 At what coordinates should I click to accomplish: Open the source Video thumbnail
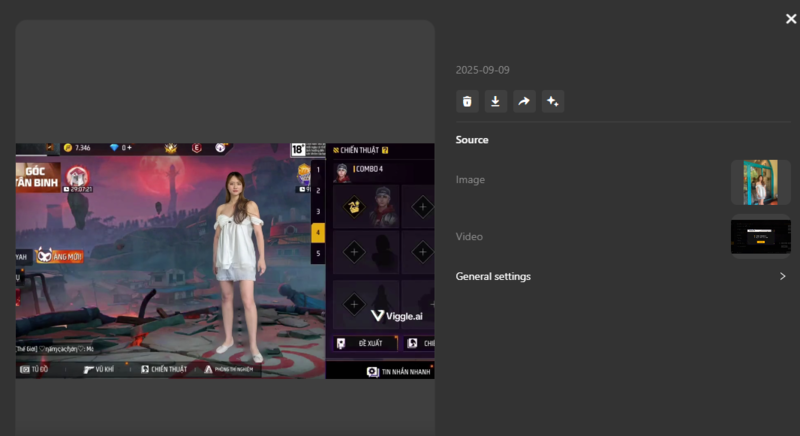(761, 237)
